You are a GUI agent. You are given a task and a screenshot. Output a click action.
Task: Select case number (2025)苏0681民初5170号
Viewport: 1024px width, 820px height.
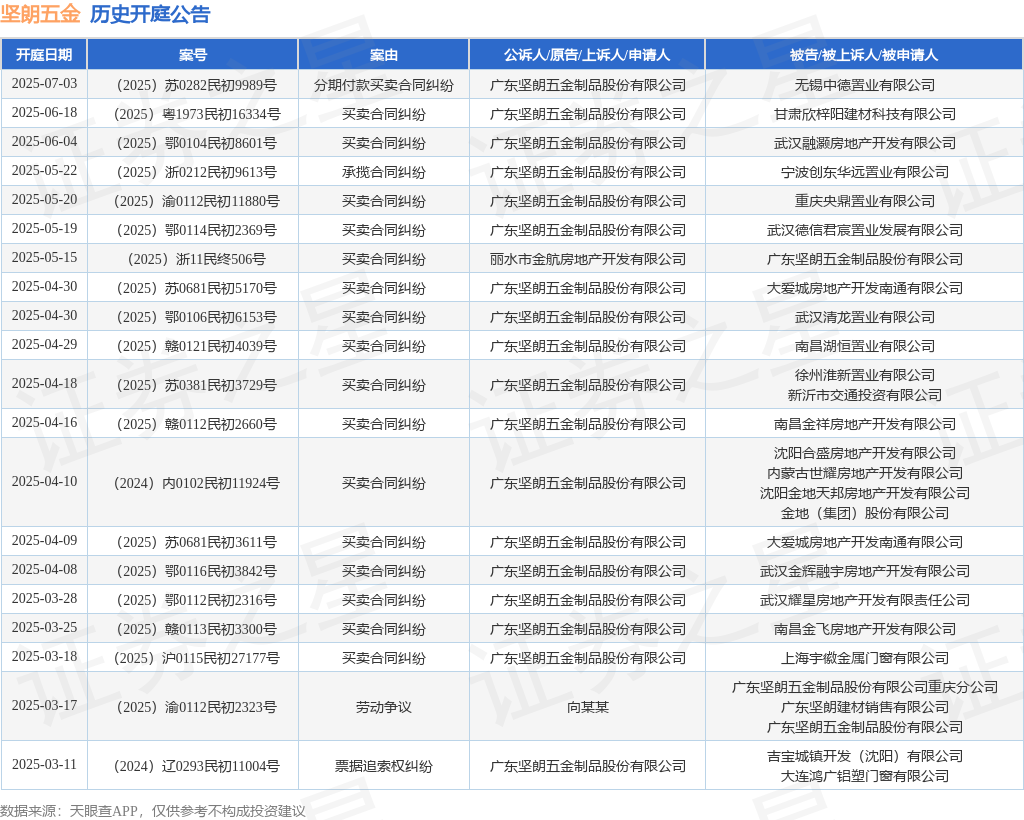[193, 288]
